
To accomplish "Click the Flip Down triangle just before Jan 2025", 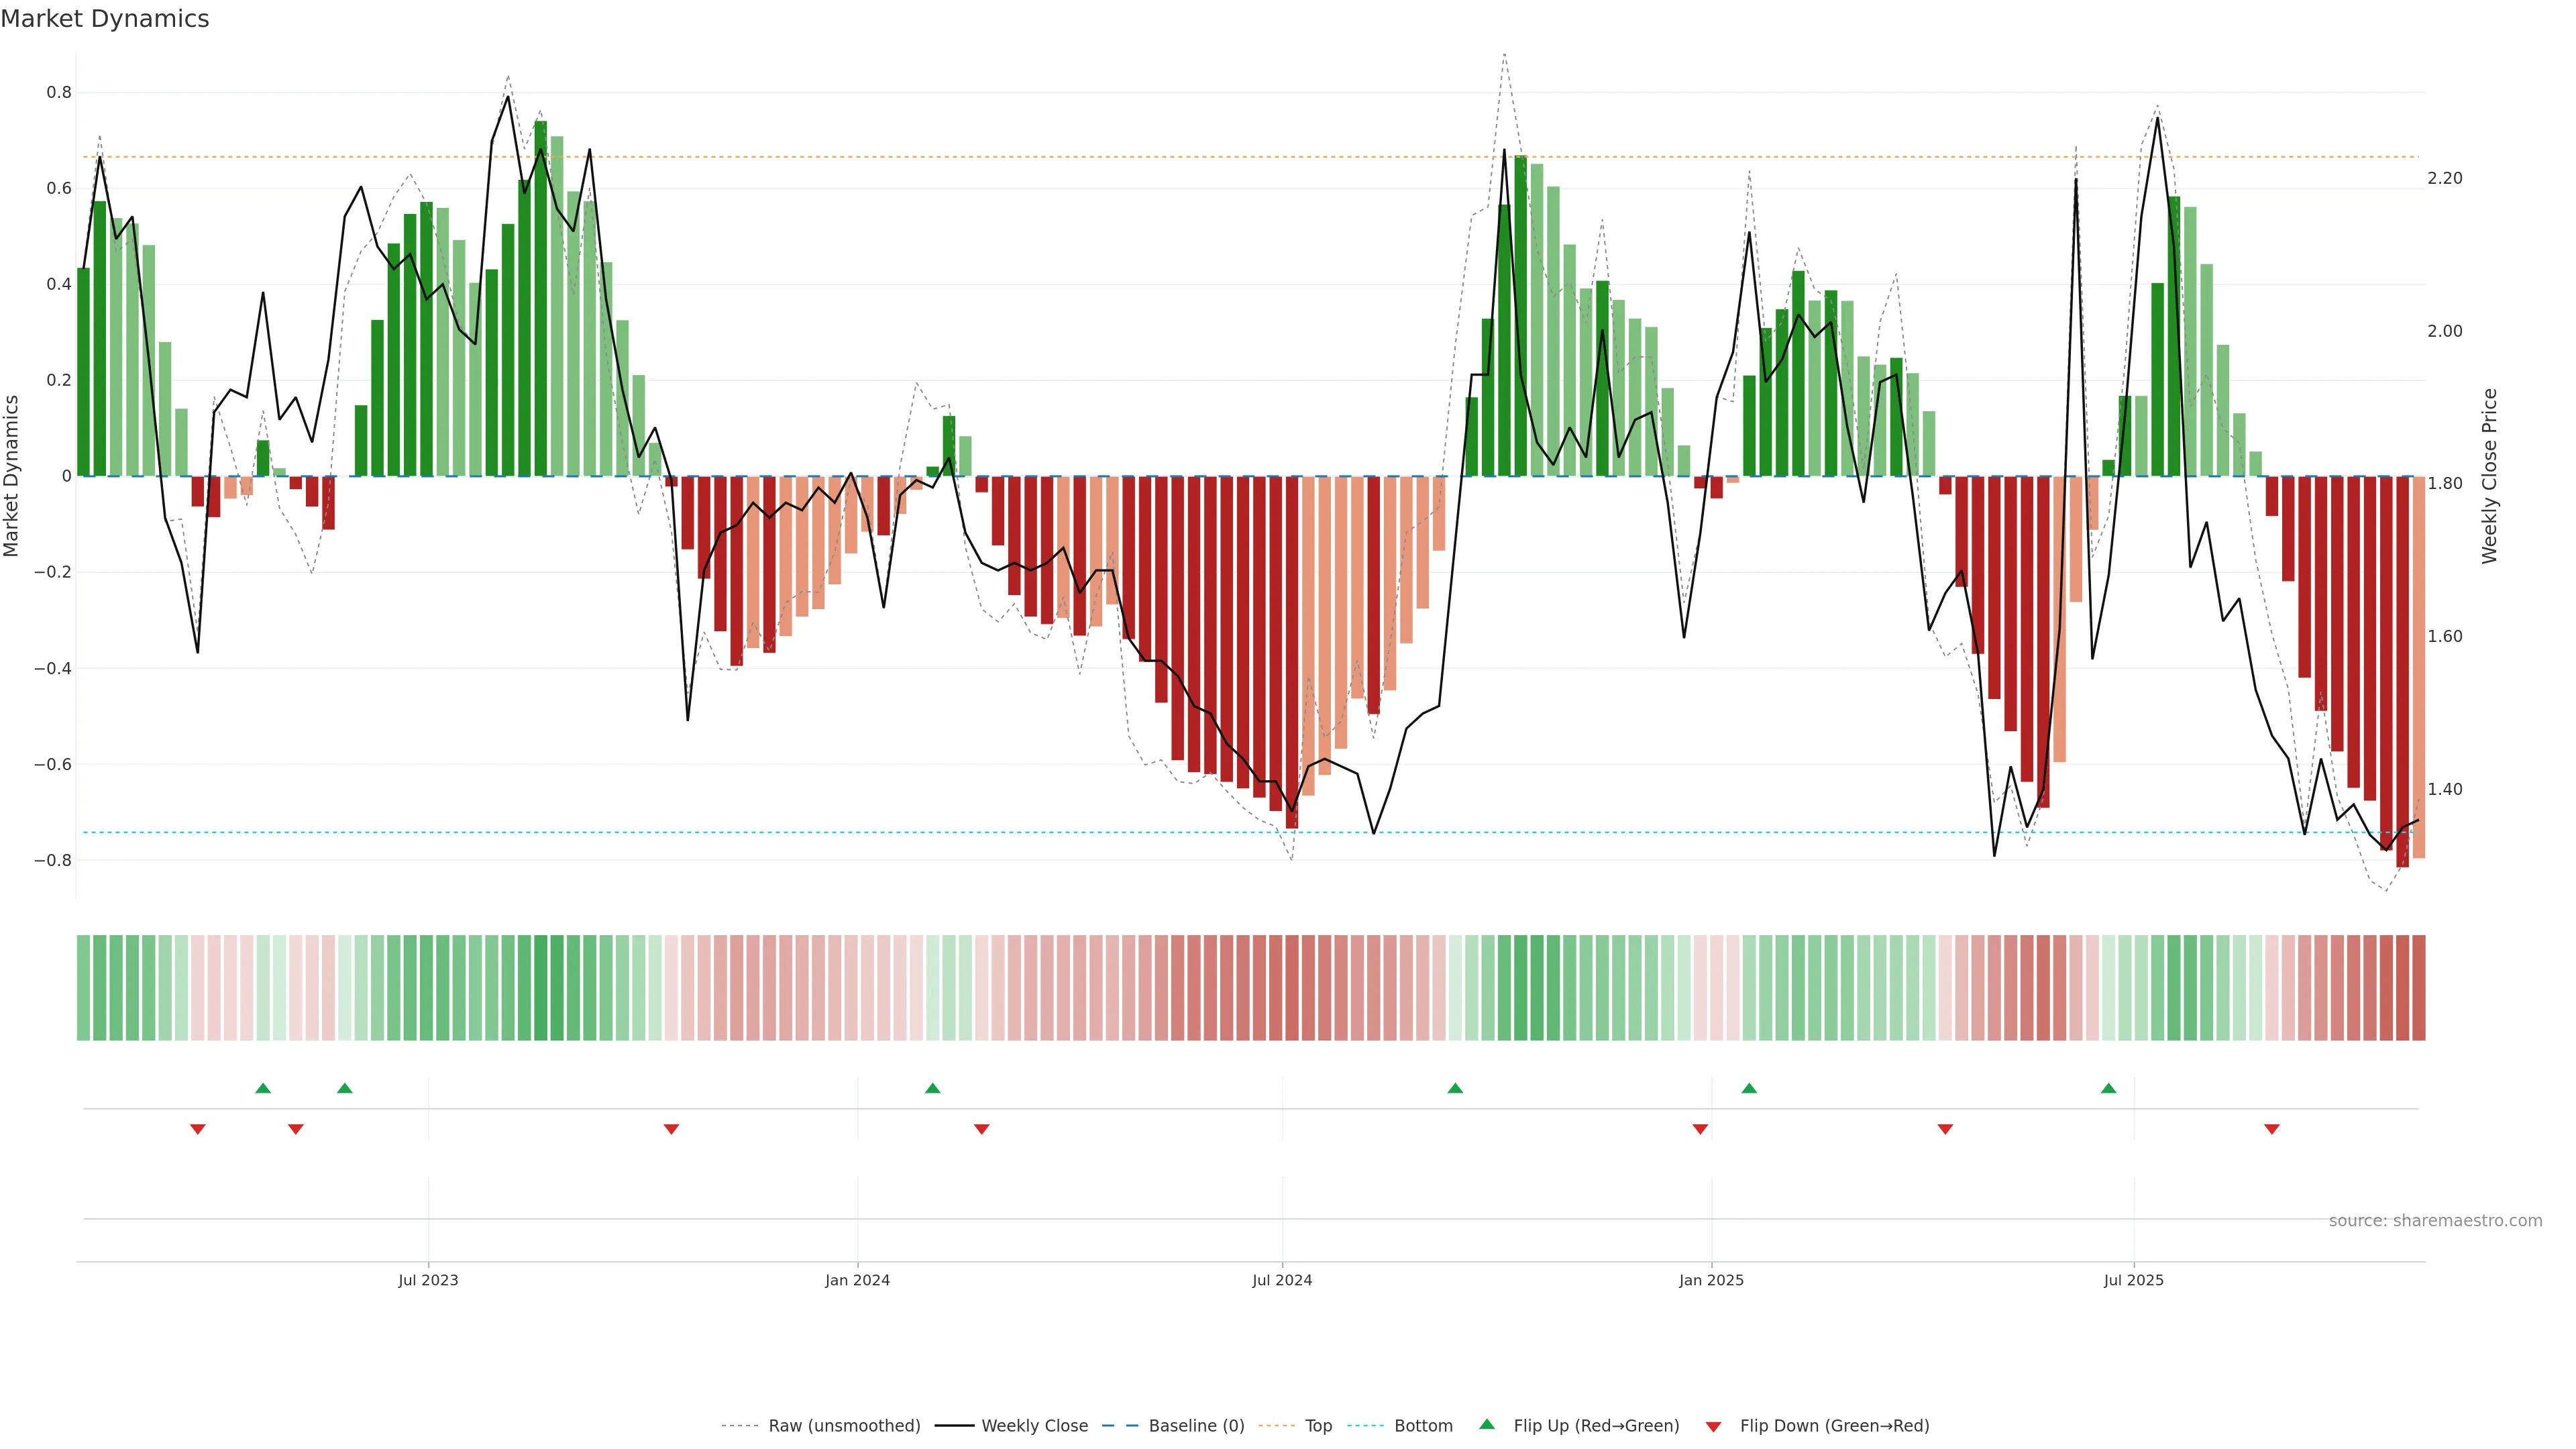I will 1700,1129.
